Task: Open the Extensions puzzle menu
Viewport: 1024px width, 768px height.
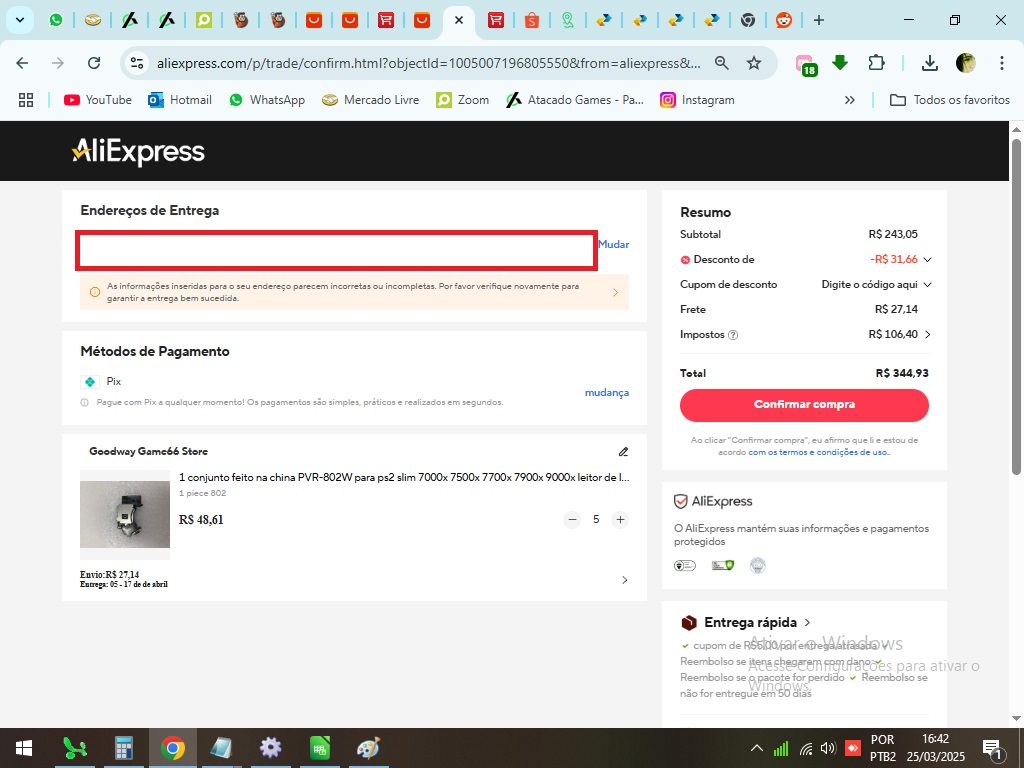Action: (876, 63)
